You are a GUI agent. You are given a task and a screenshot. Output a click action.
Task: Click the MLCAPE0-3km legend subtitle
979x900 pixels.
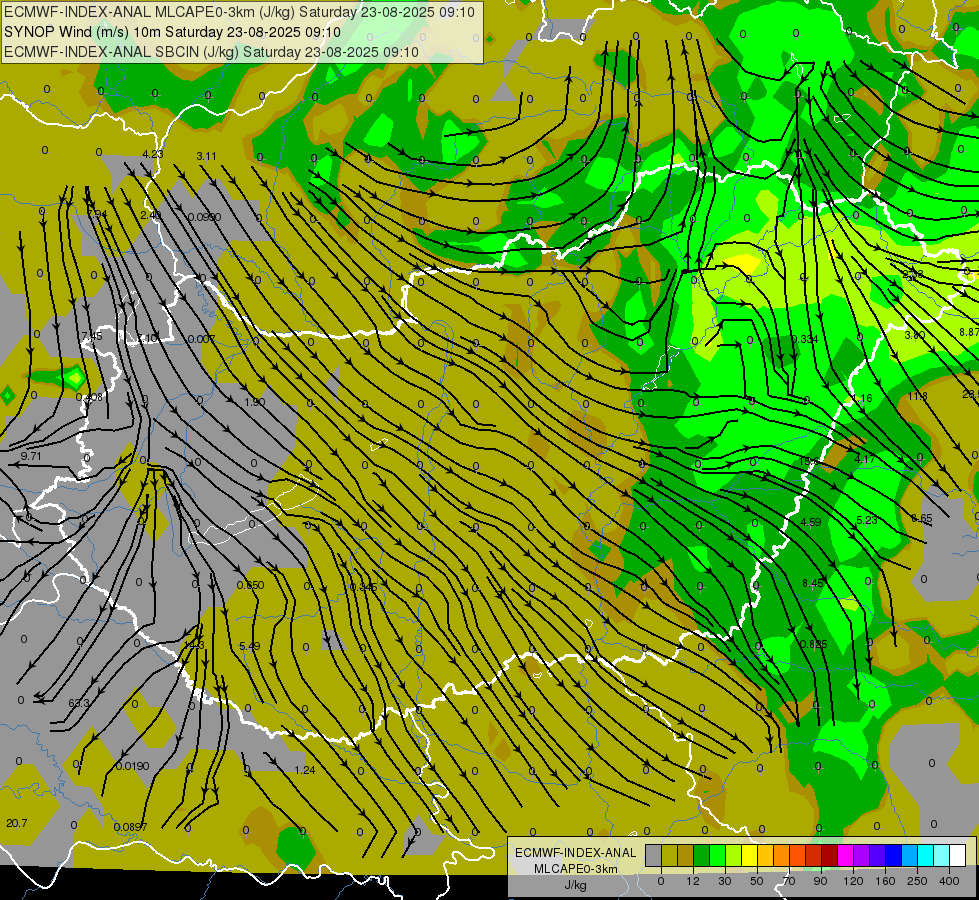pyautogui.click(x=576, y=869)
